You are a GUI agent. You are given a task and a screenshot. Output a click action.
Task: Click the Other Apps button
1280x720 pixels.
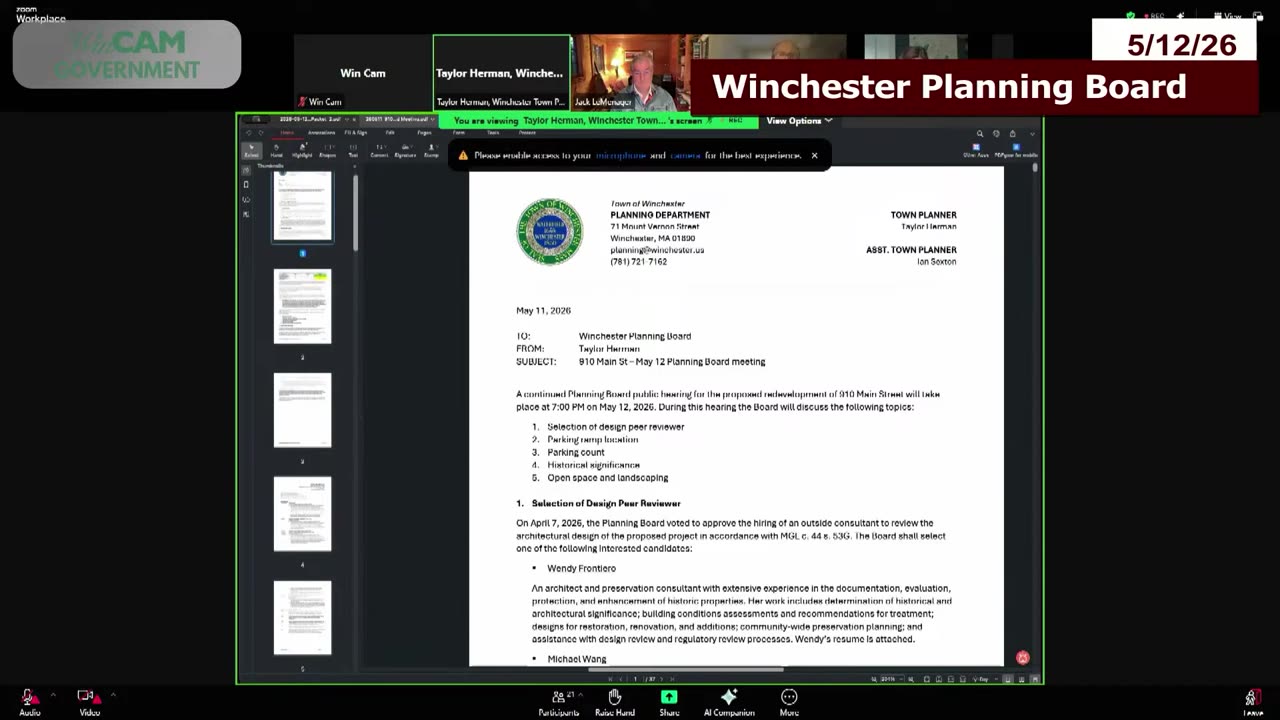[x=976, y=150]
